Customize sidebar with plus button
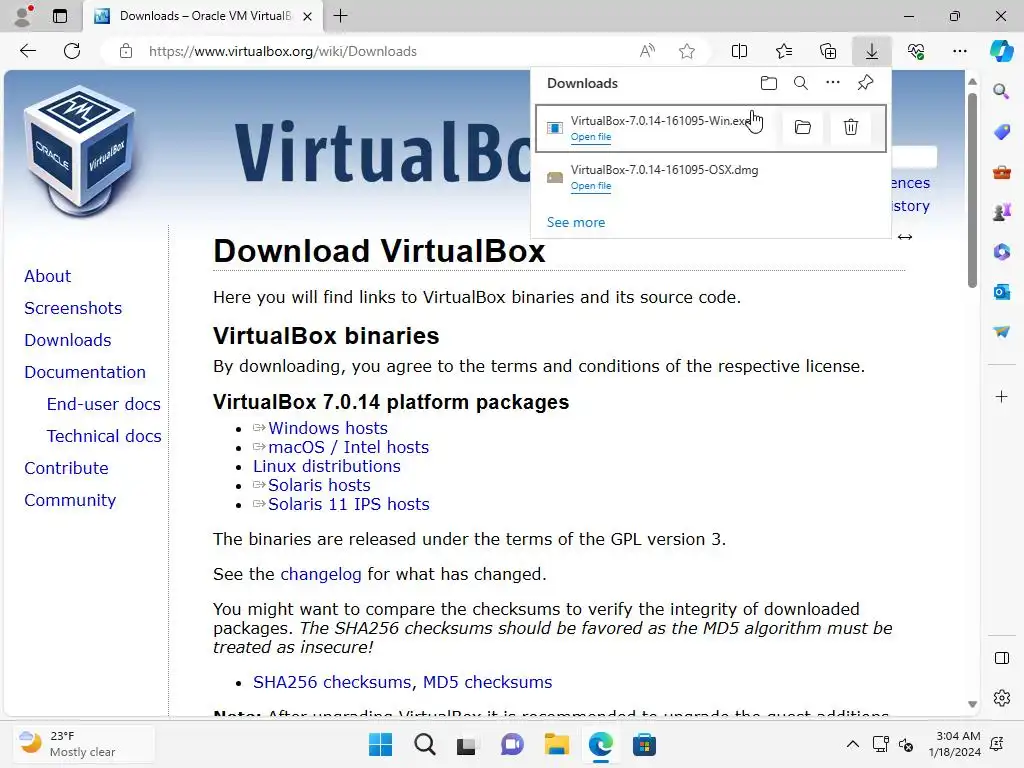Viewport: 1024px width, 768px height. pyautogui.click(x=1001, y=396)
